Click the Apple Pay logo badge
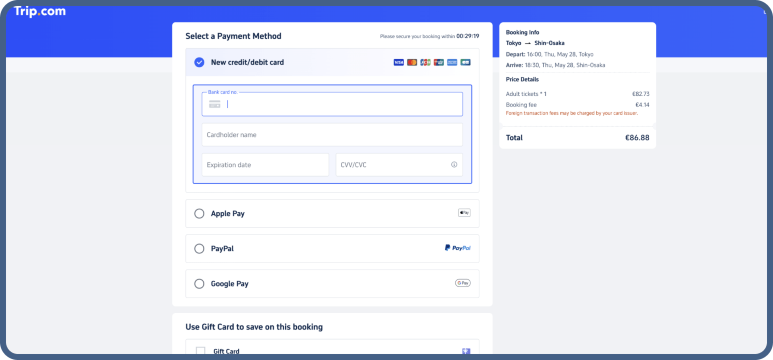Viewport: 773px width, 360px height. pos(464,213)
